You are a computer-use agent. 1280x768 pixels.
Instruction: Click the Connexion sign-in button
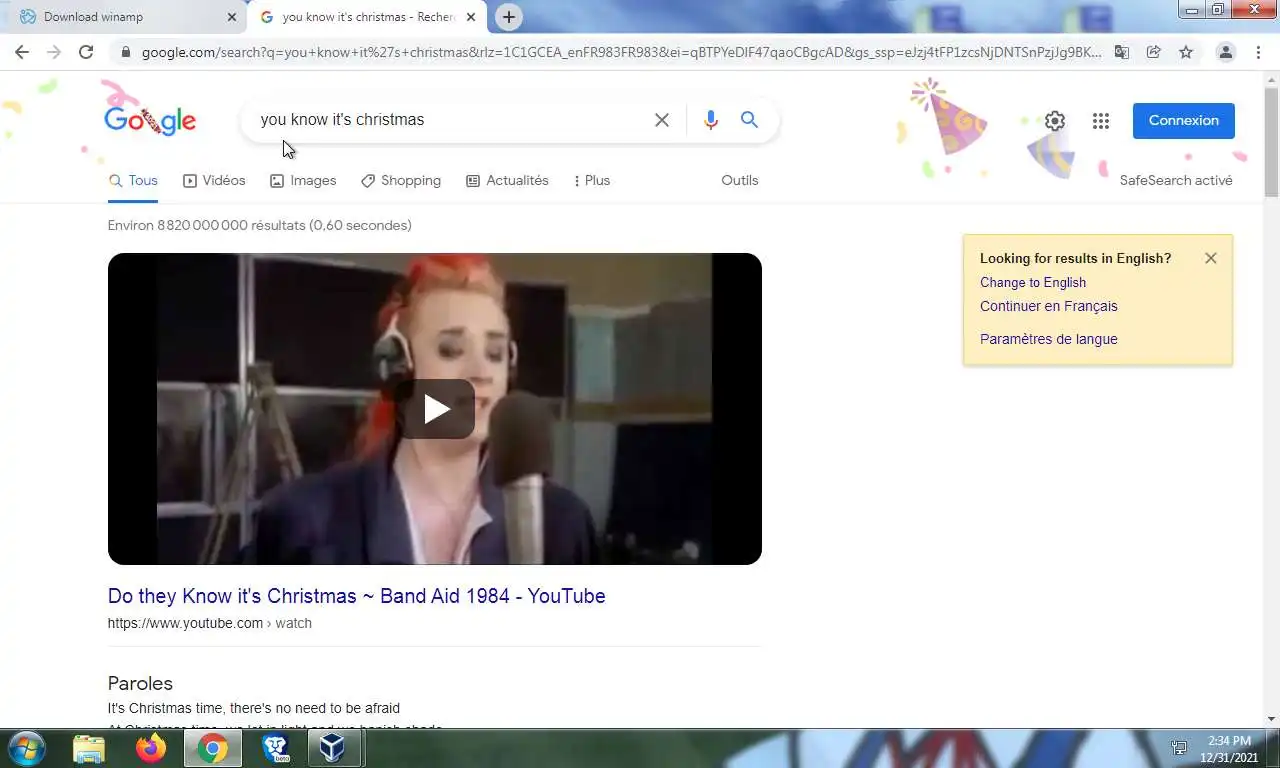tap(1184, 120)
